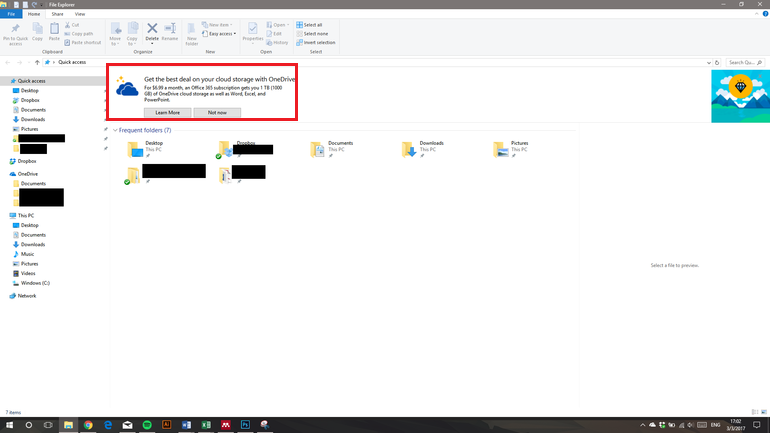770x433 pixels.
Task: Open History in the ribbon
Action: pos(277,42)
